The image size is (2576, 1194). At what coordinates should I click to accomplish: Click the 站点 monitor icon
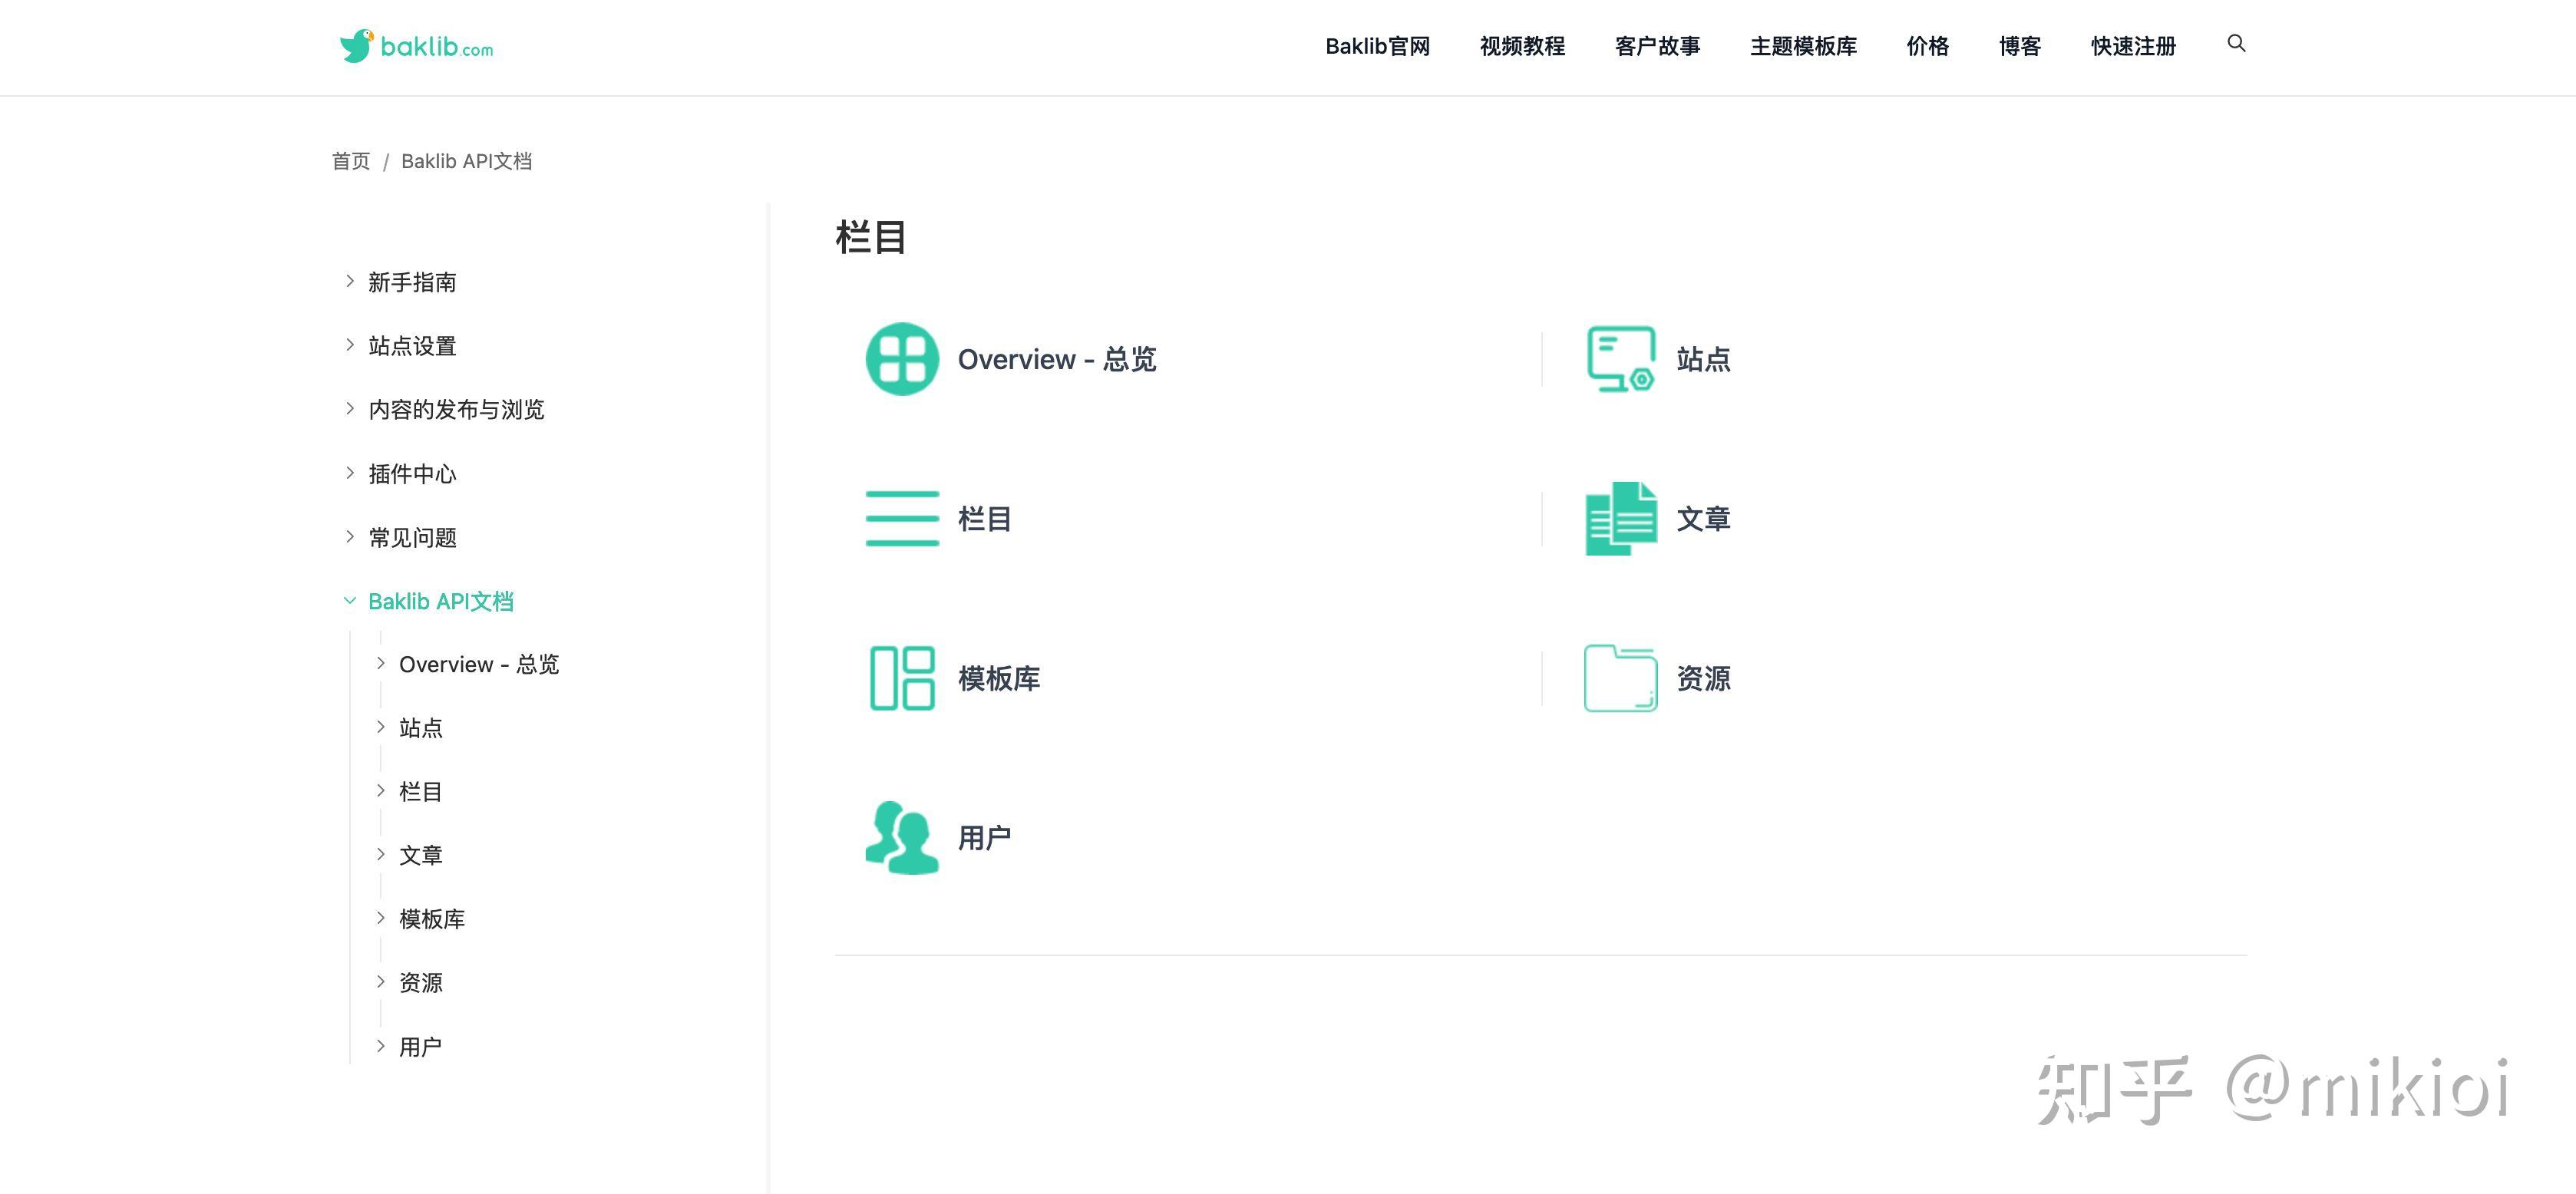click(1619, 358)
